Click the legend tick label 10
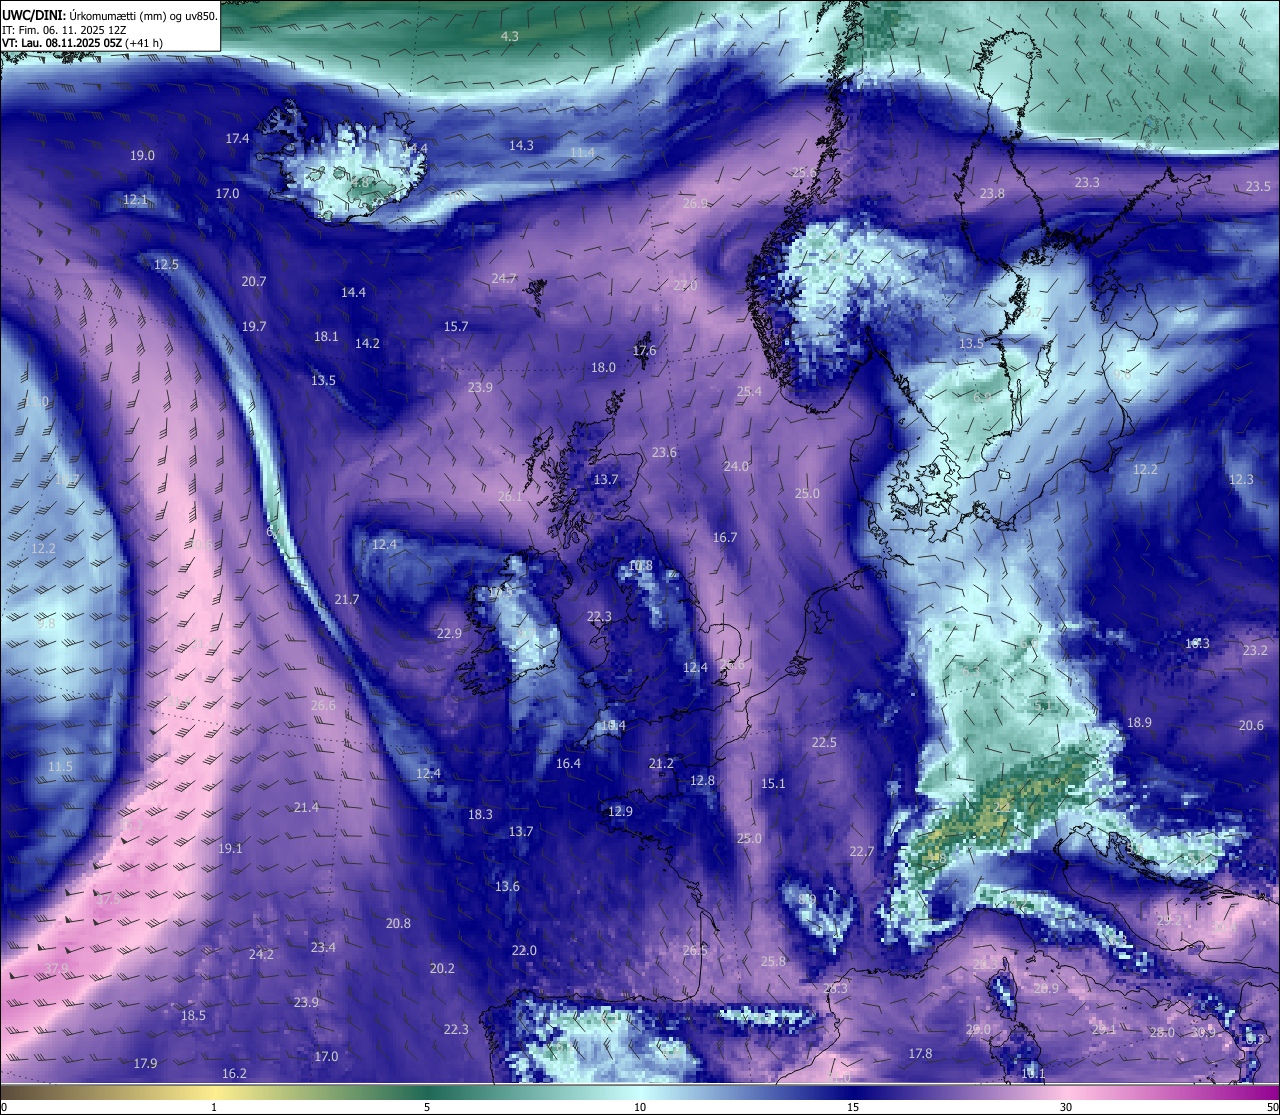Image resolution: width=1280 pixels, height=1115 pixels. click(x=640, y=1107)
